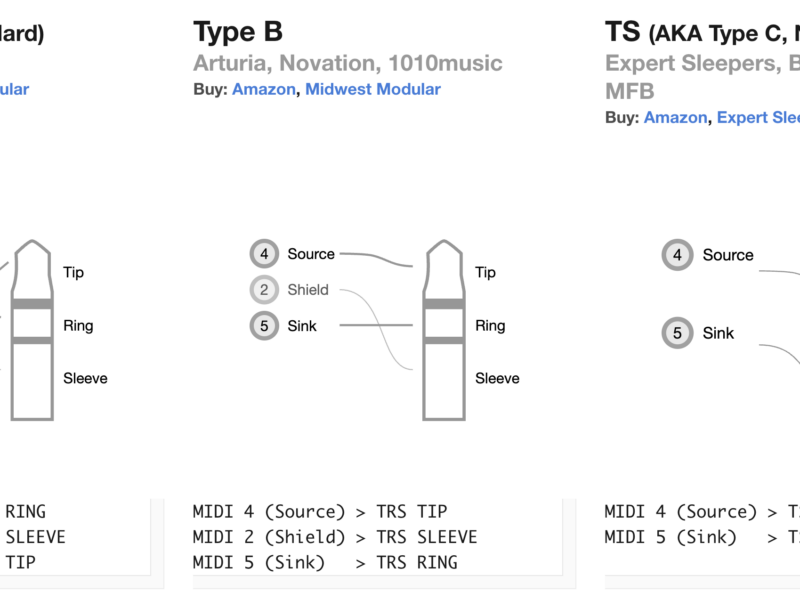Click the 'MIDI 2 (Shield) > TRS SLEEVE' code line
Screen dimensions: 800x600
pos(335,537)
